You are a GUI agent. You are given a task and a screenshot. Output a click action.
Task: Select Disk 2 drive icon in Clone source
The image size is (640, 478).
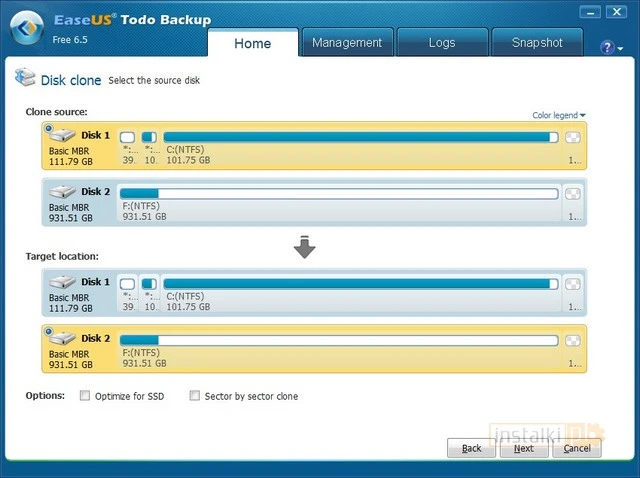pos(63,192)
